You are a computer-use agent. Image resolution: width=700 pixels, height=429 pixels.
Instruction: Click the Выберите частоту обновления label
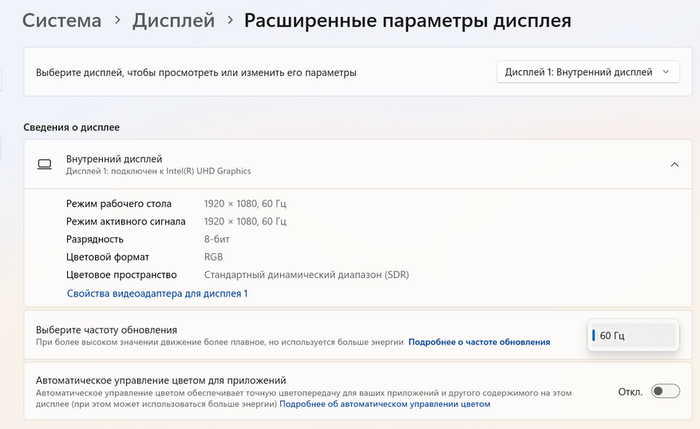[106, 329]
